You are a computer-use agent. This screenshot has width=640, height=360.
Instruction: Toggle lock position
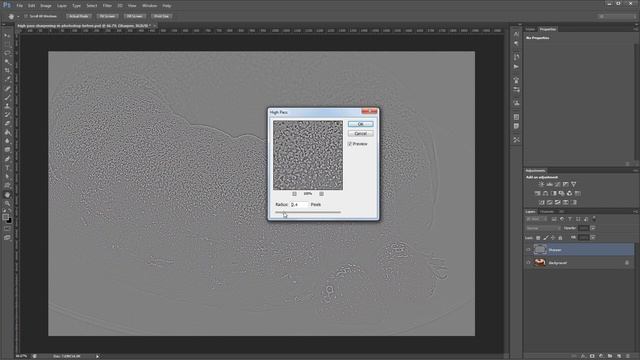pos(553,238)
